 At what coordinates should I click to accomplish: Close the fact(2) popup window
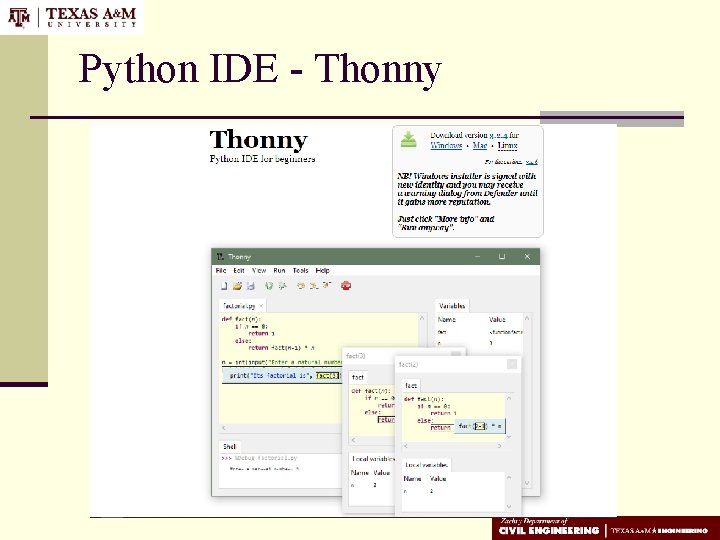tap(512, 364)
